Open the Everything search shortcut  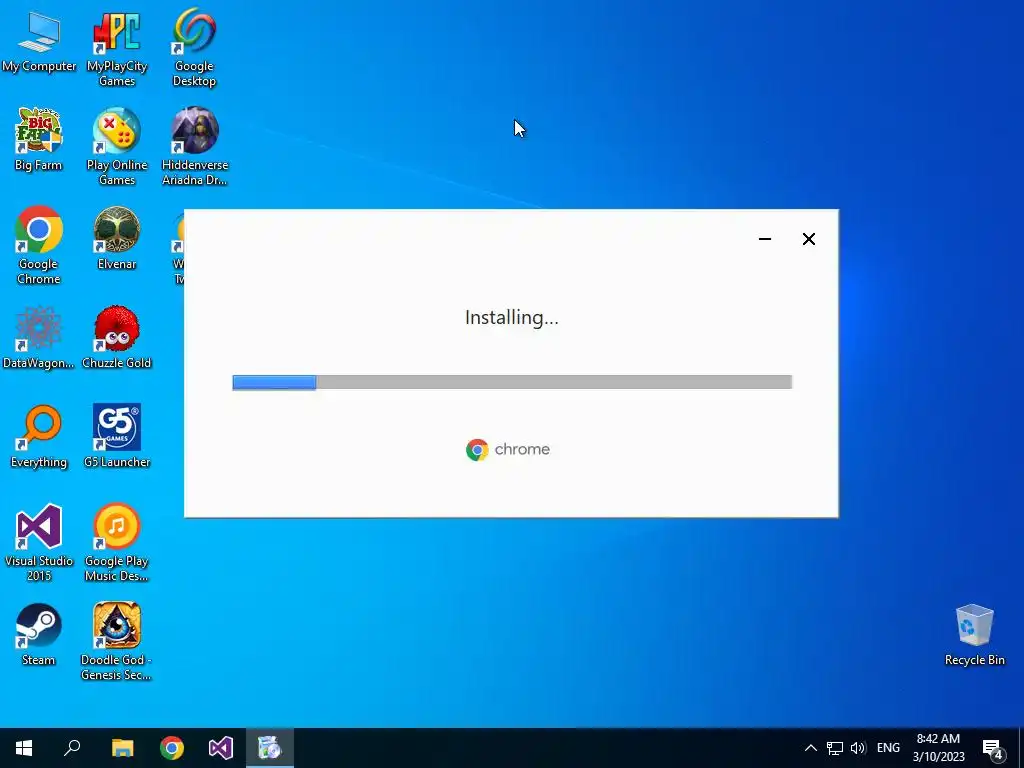coord(39,437)
